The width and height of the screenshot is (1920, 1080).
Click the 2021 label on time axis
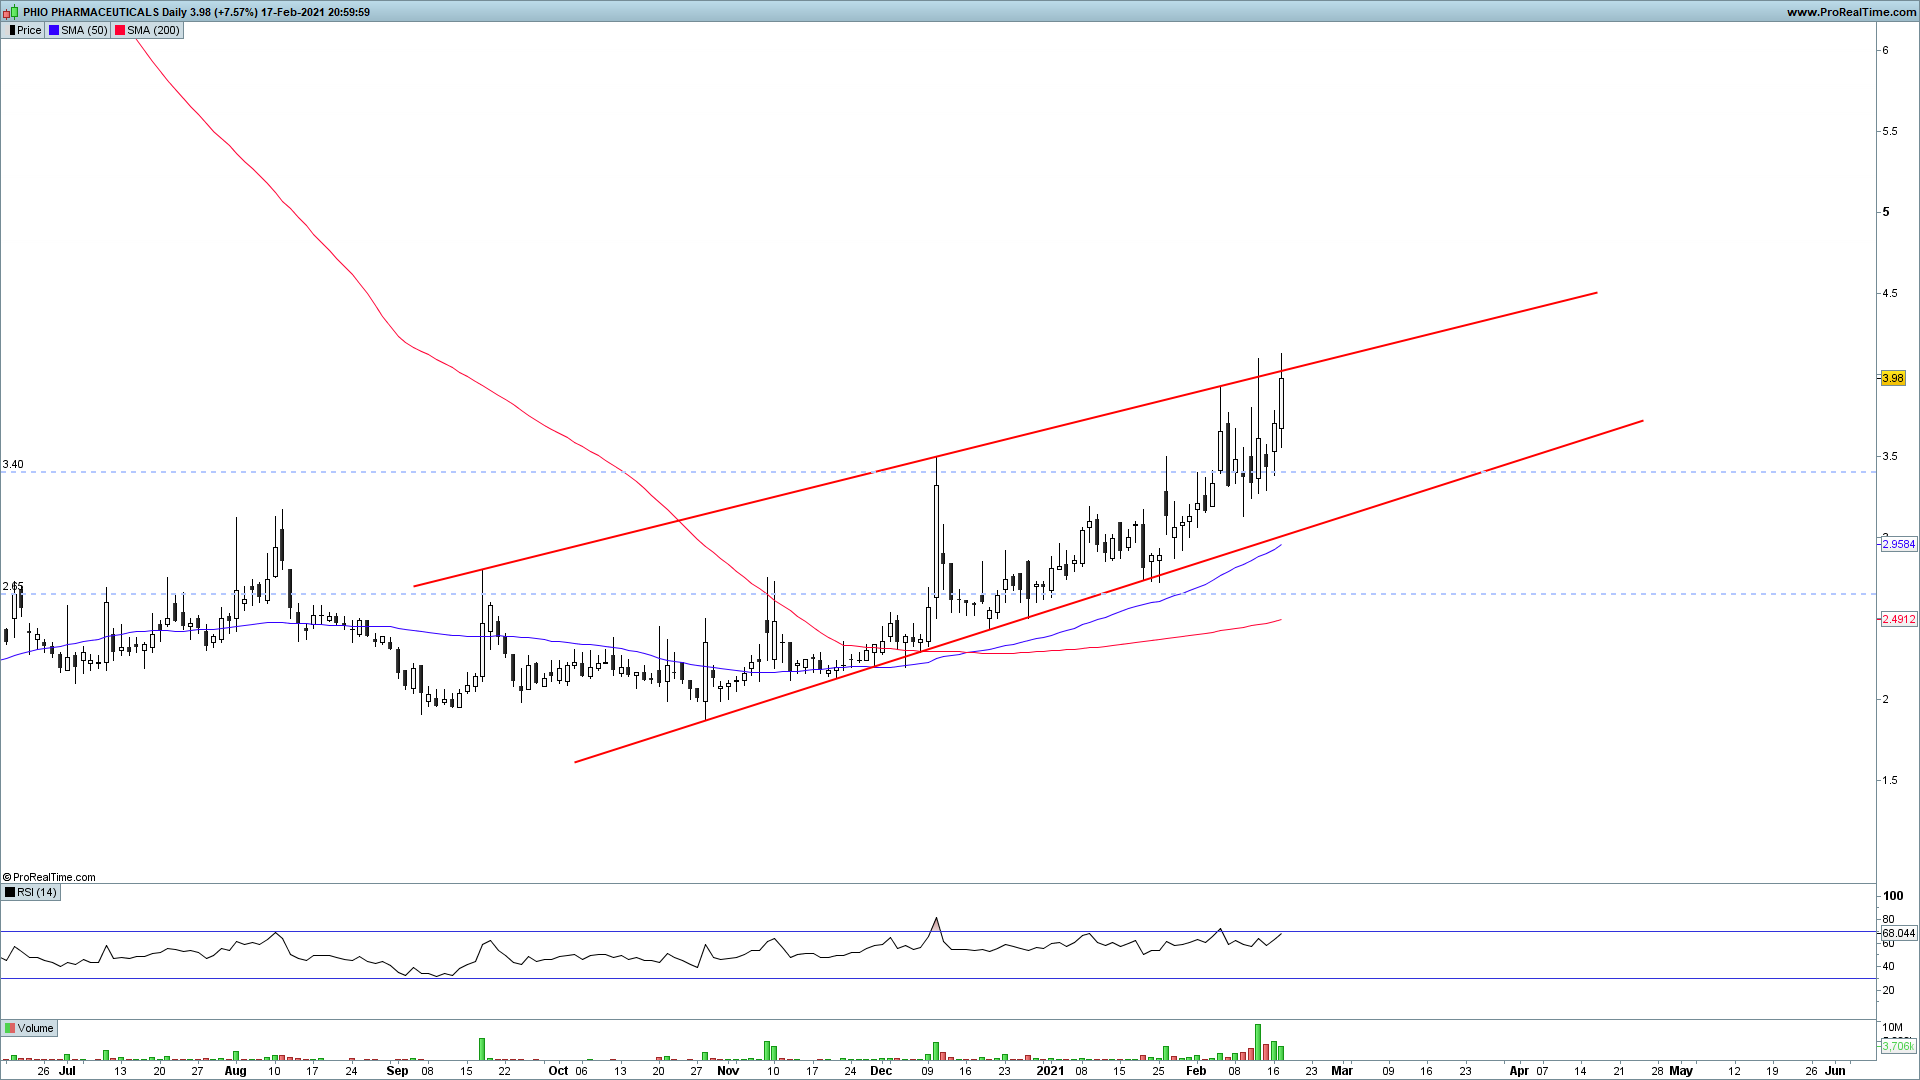[1050, 1070]
